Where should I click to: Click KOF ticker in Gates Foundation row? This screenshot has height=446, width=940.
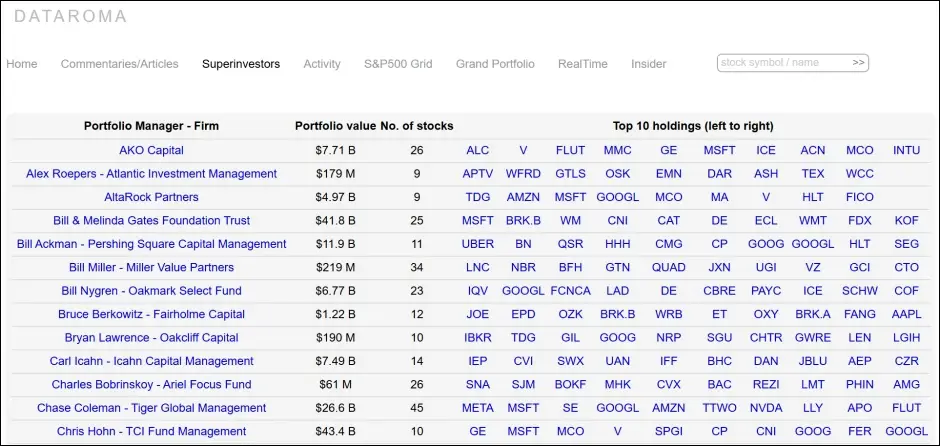(x=906, y=221)
